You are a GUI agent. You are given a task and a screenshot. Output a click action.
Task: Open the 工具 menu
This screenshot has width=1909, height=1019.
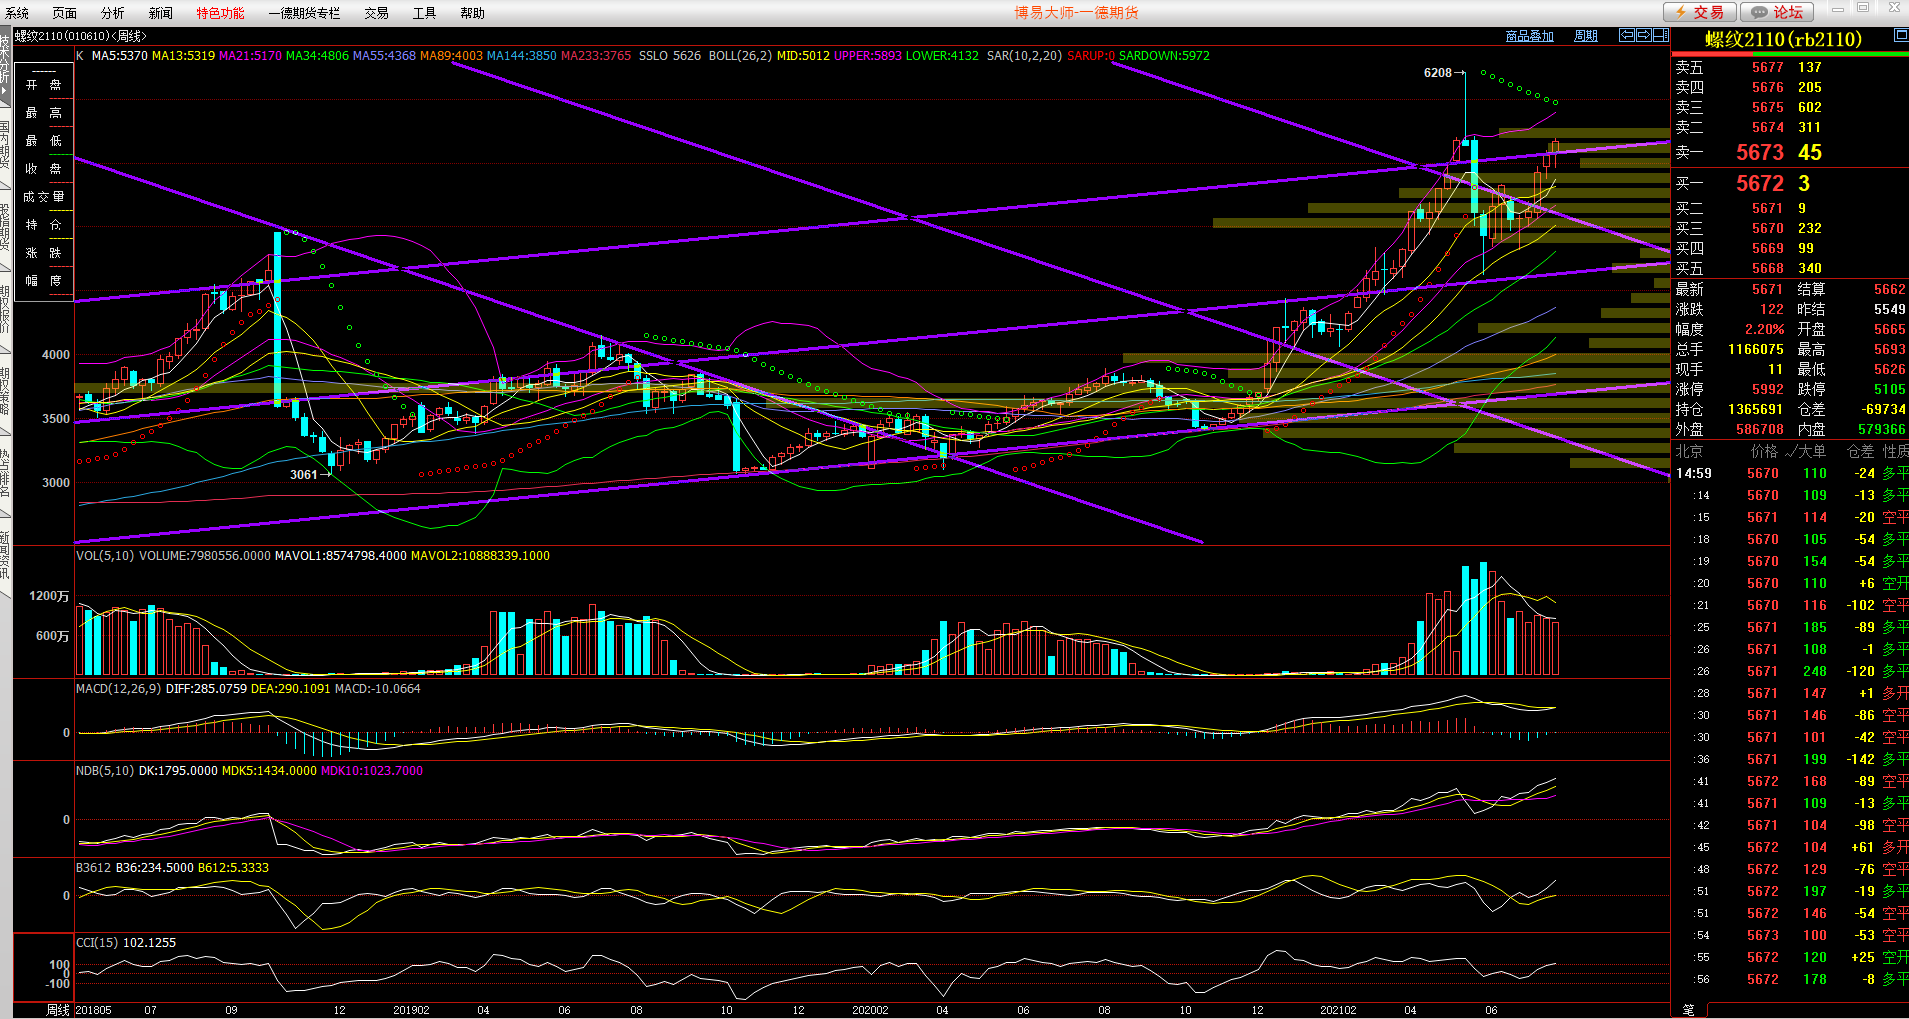click(x=424, y=13)
